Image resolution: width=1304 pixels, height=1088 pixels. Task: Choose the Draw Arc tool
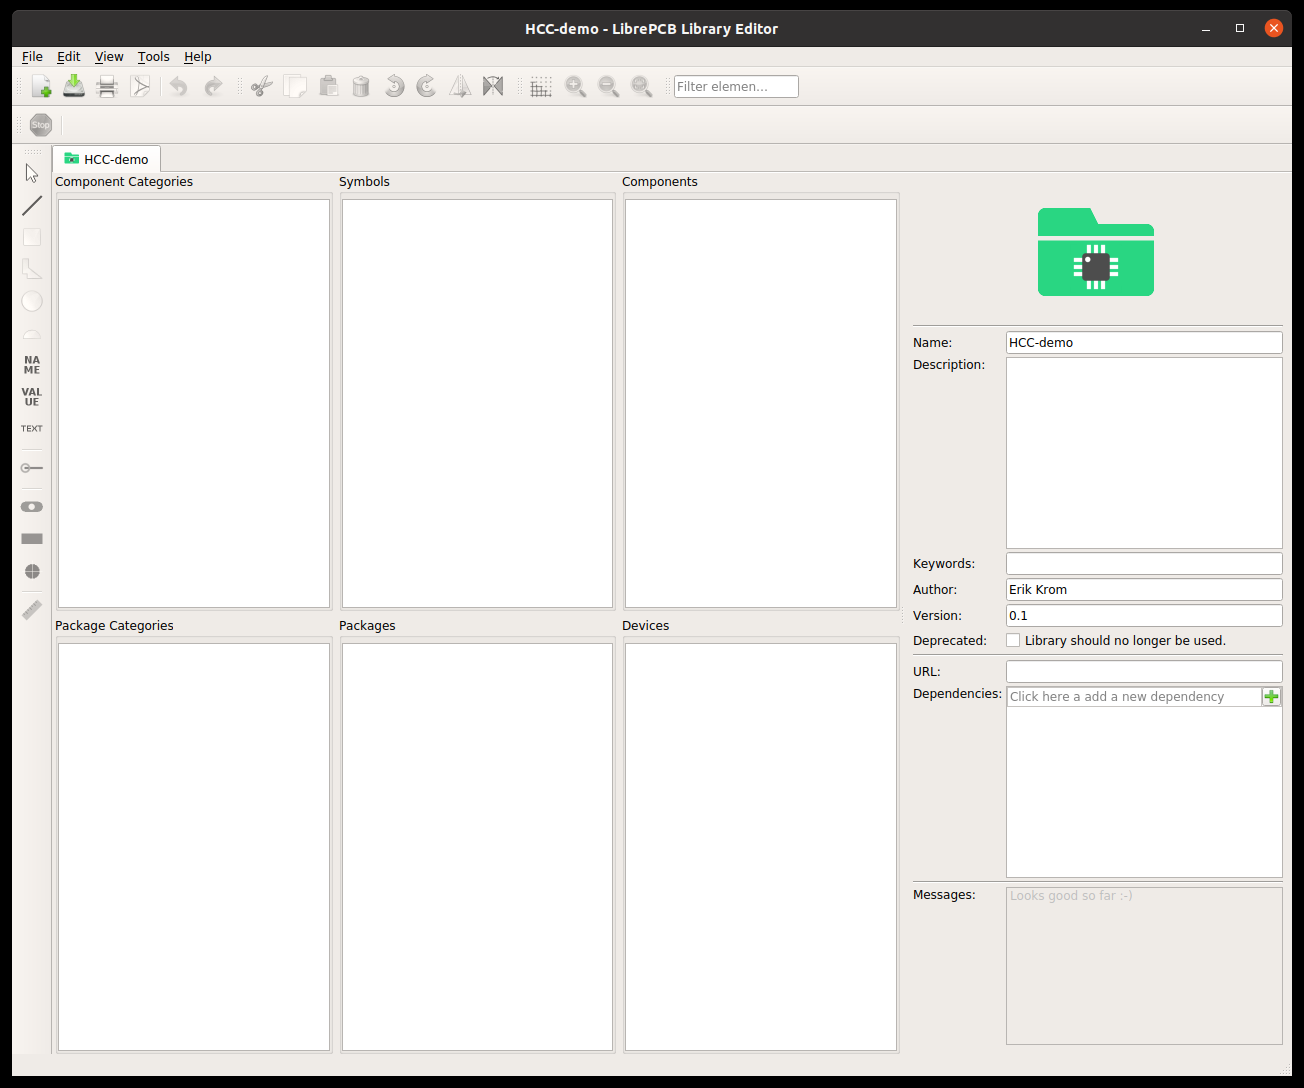coord(32,333)
